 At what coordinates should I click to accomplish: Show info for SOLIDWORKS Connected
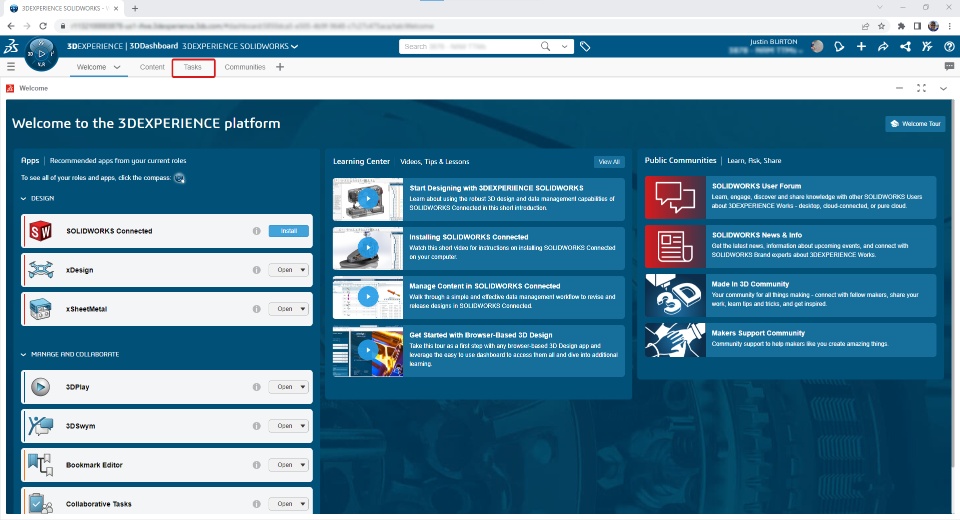pos(257,231)
